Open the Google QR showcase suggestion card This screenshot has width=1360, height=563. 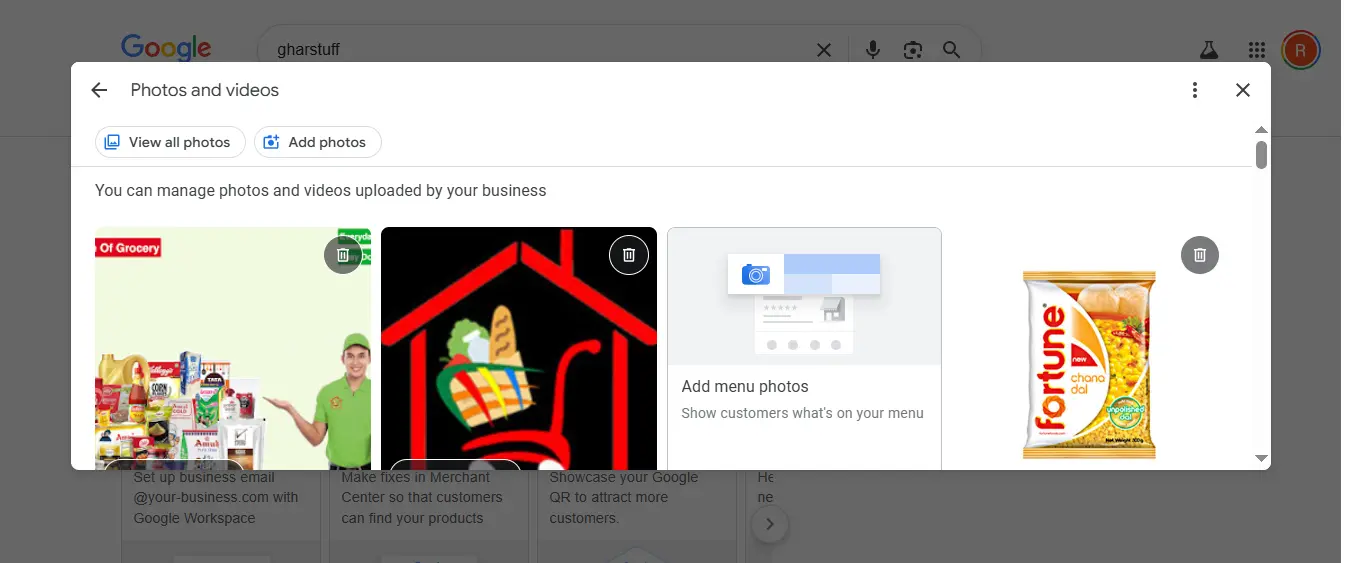pos(637,516)
